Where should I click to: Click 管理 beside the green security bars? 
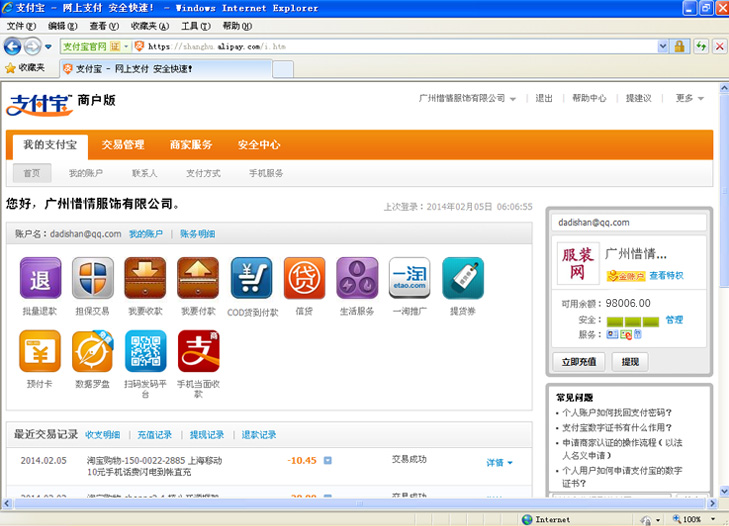coord(674,320)
